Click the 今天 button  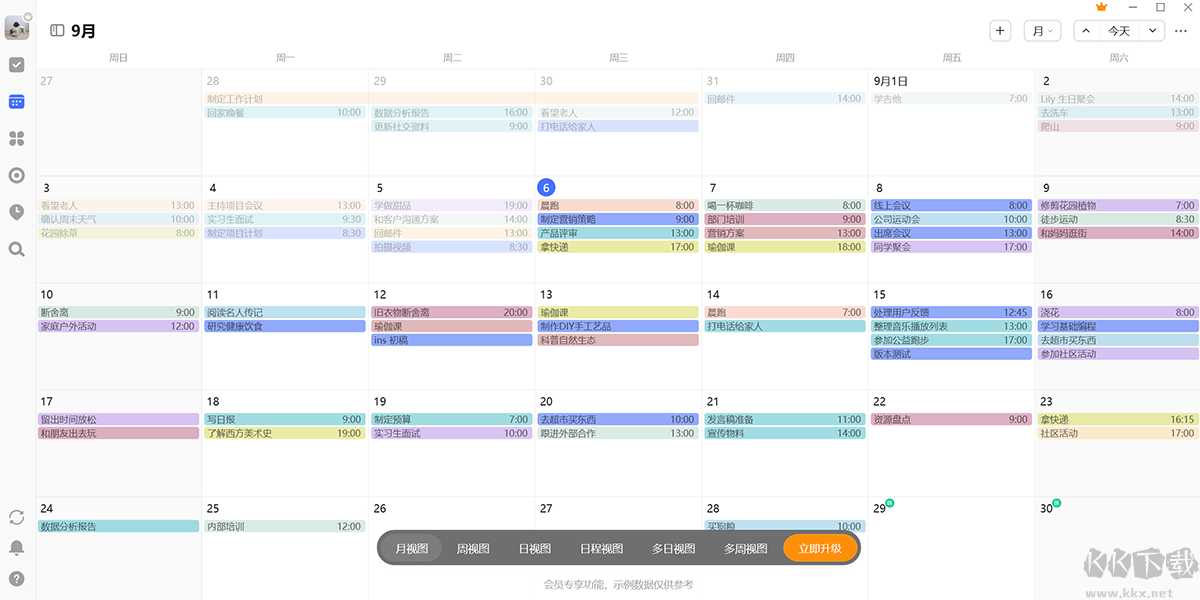pyautogui.click(x=1119, y=31)
